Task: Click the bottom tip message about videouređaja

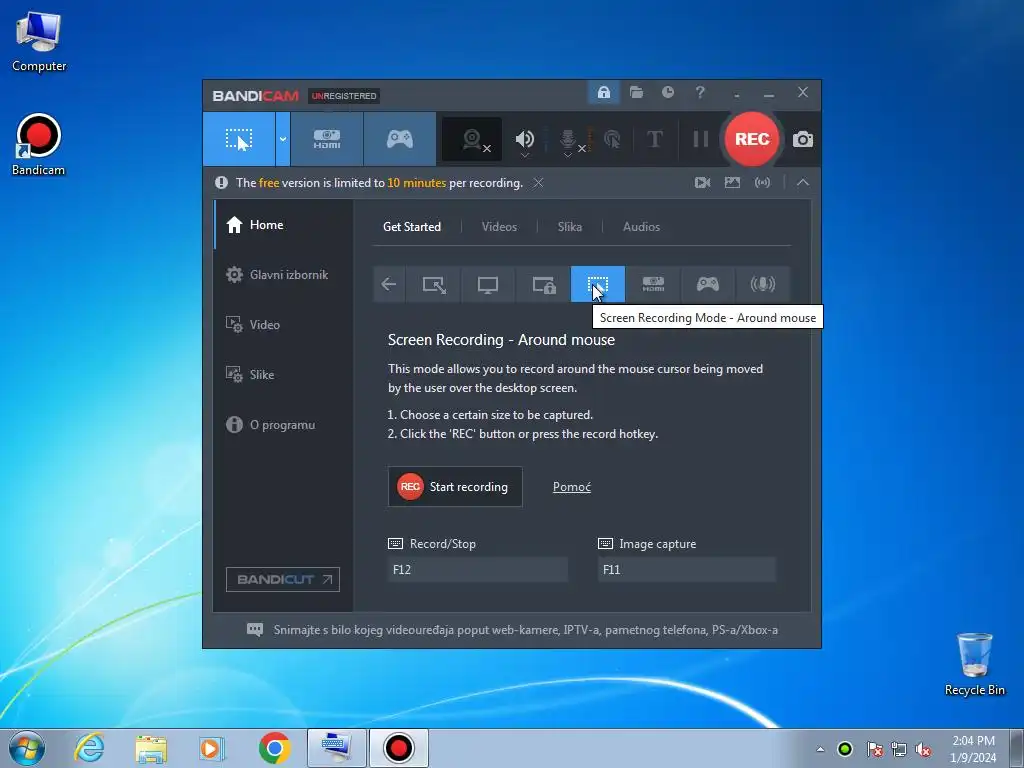Action: coord(526,630)
